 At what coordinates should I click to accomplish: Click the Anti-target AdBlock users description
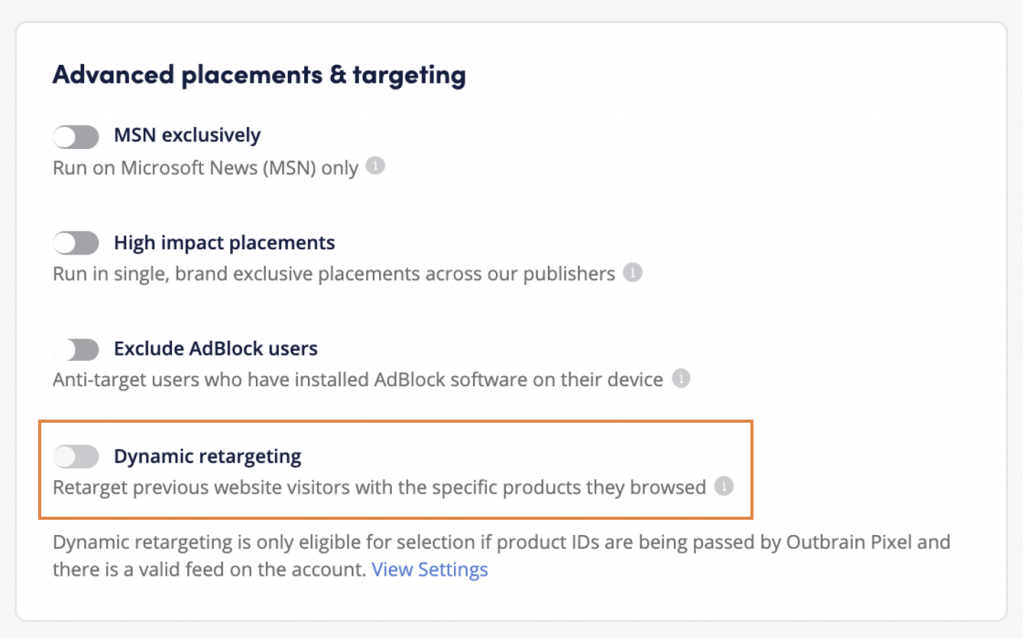click(357, 380)
